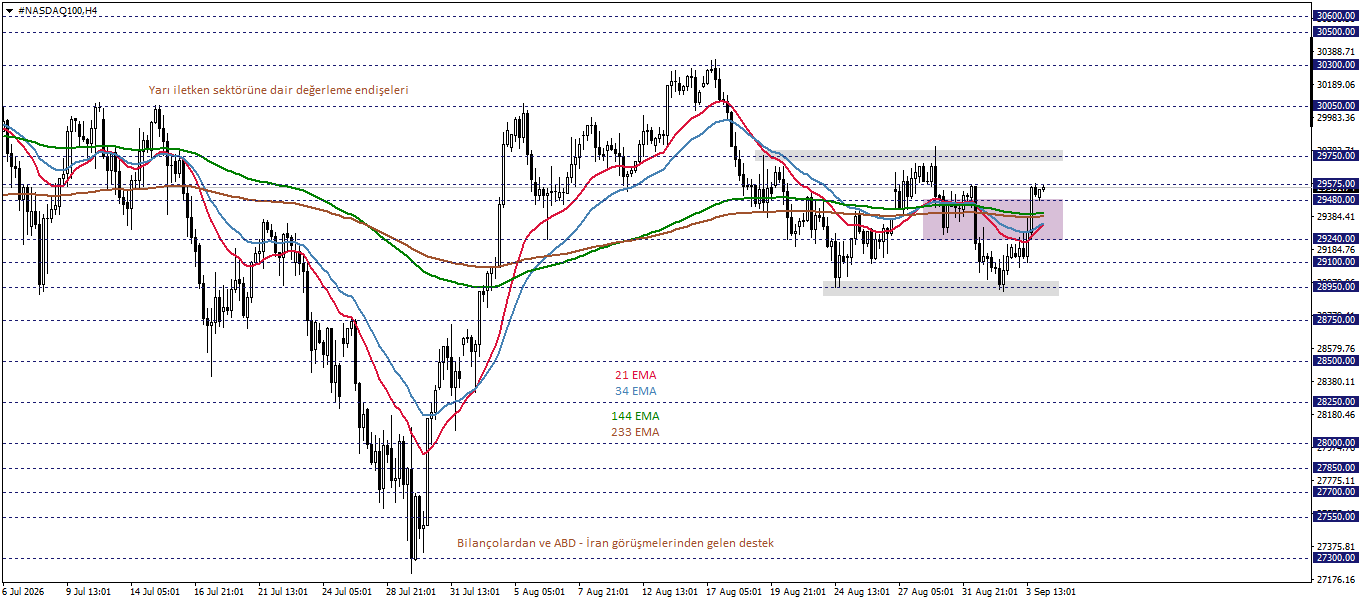
Task: Click the 30050.00 price level tag
Action: click(x=1337, y=105)
